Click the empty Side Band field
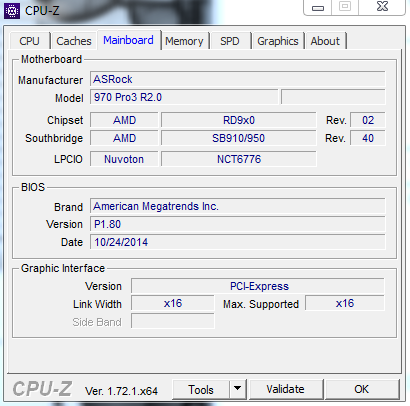Image resolution: width=410 pixels, height=406 pixels. coord(173,321)
